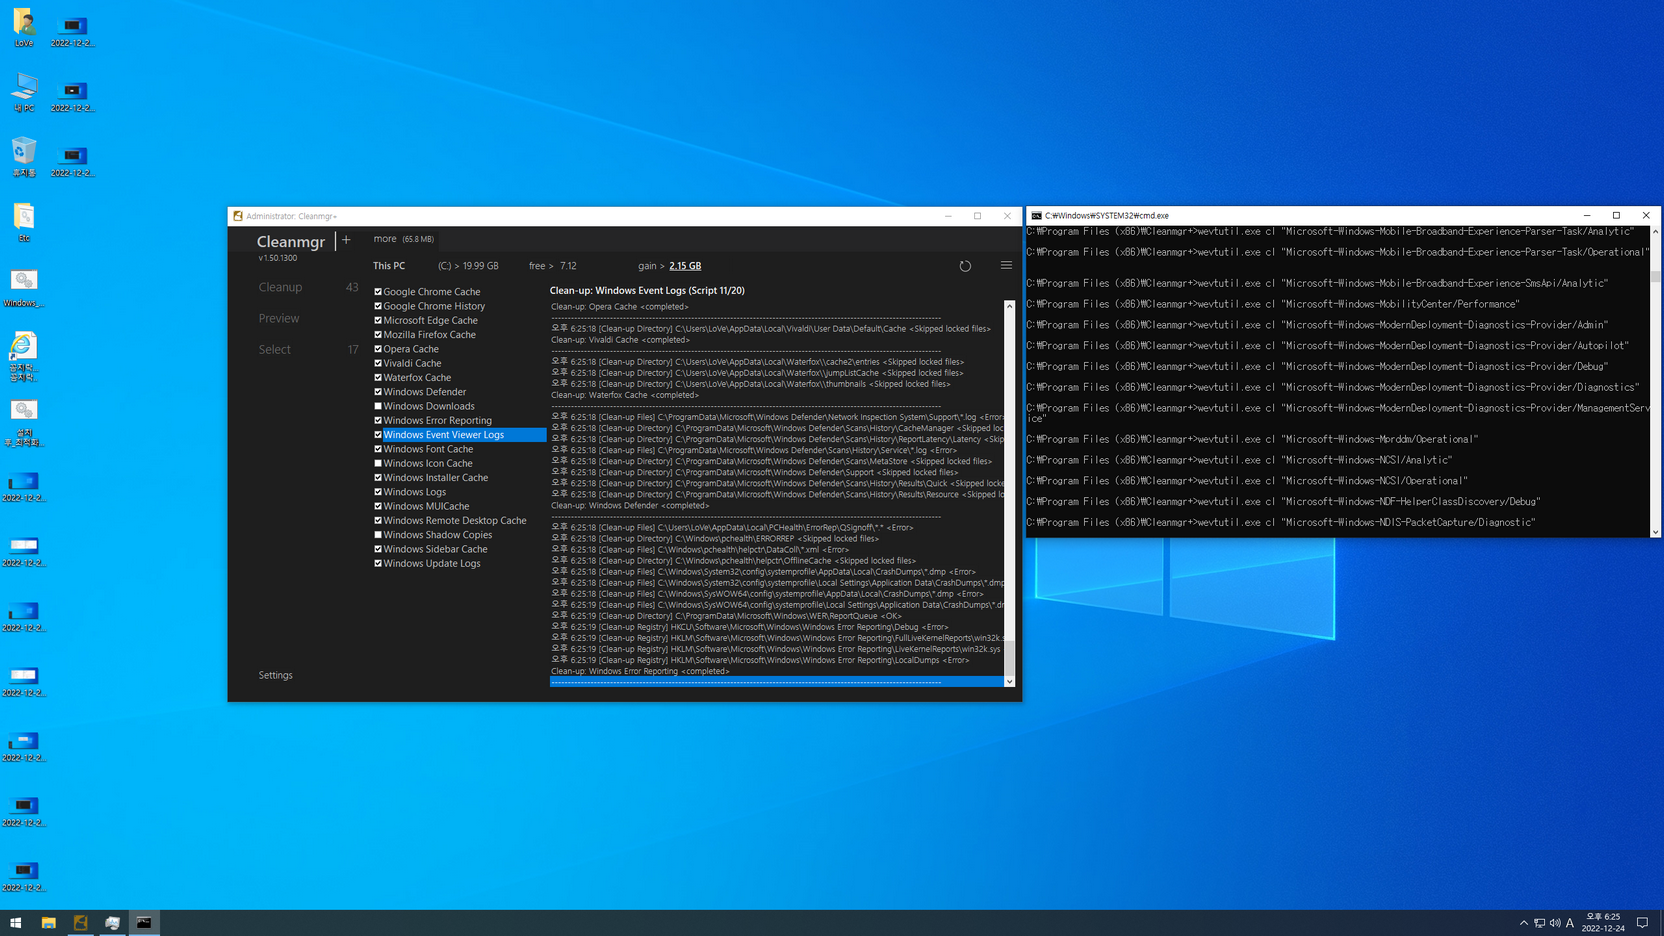Screen dimensions: 1664x936
Task: Open the network icon in system tray
Action: click(x=1539, y=923)
